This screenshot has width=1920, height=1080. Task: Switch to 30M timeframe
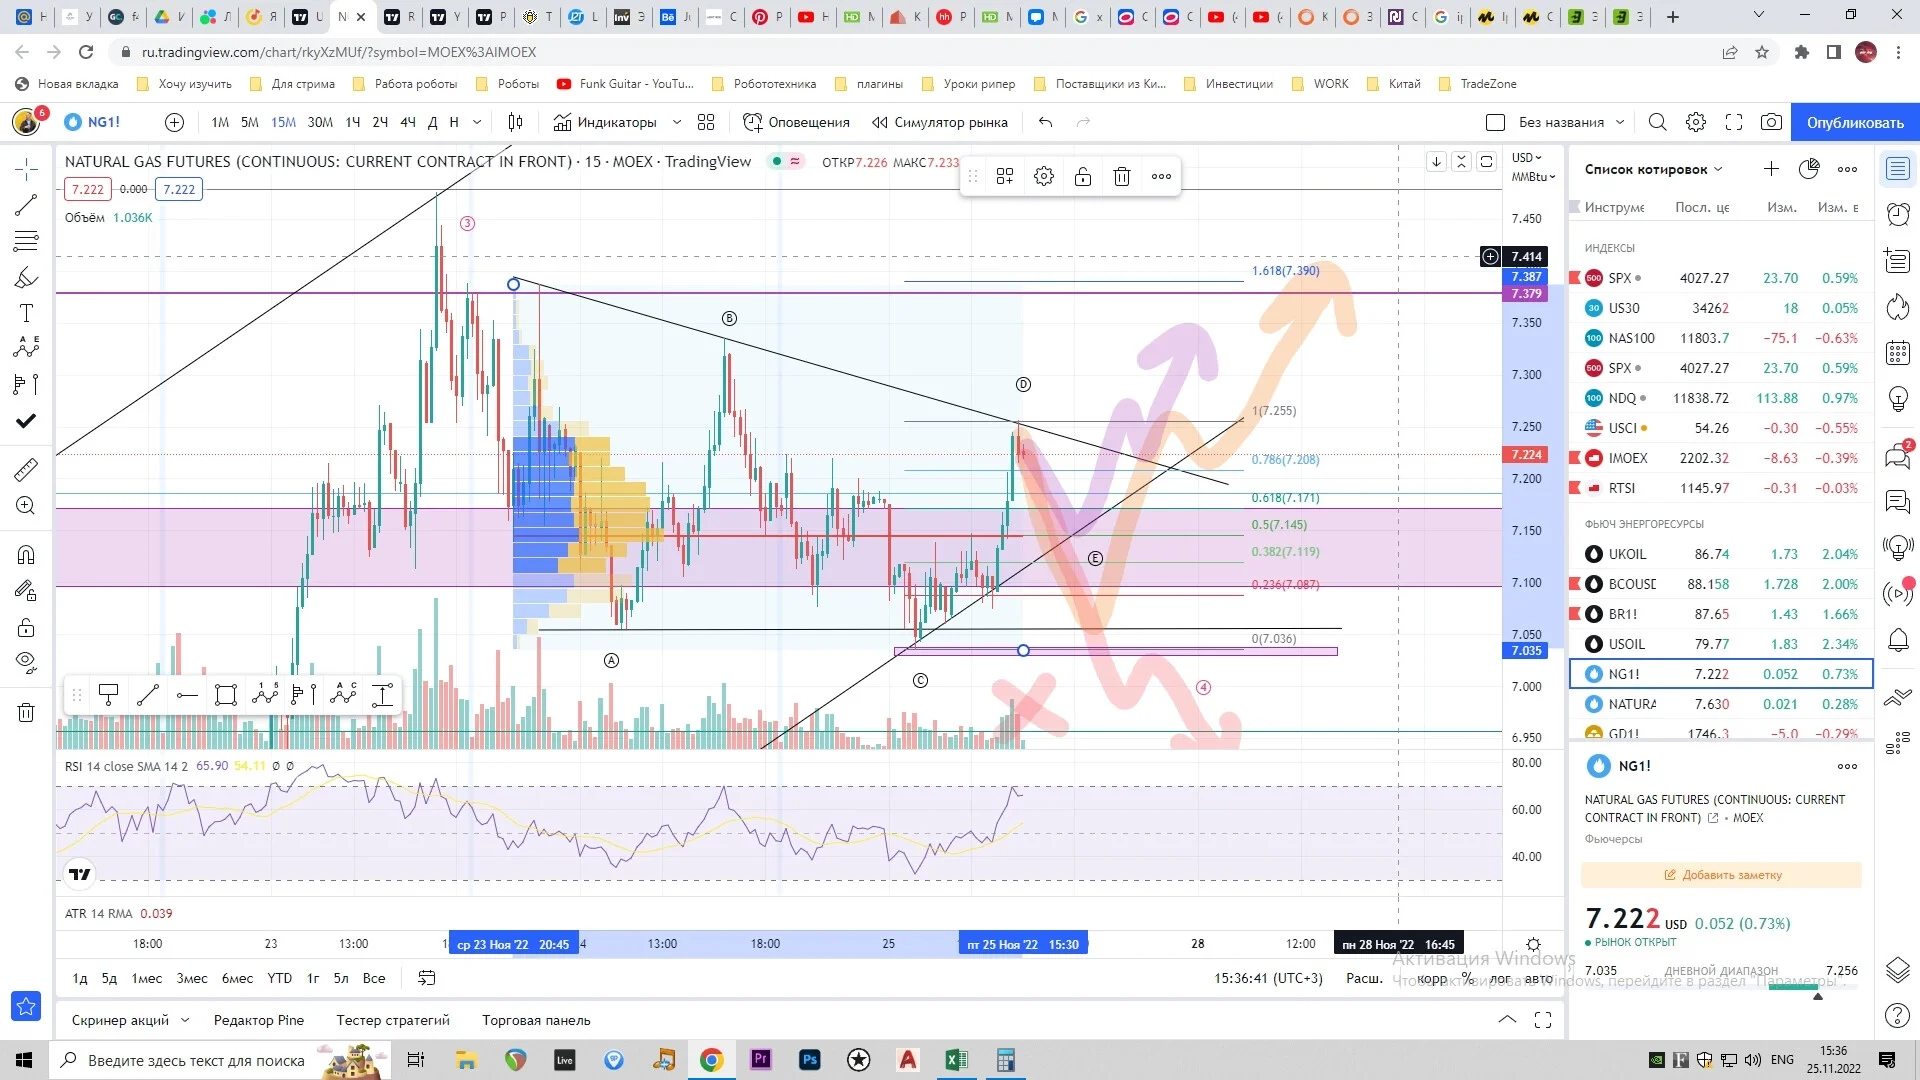click(320, 122)
